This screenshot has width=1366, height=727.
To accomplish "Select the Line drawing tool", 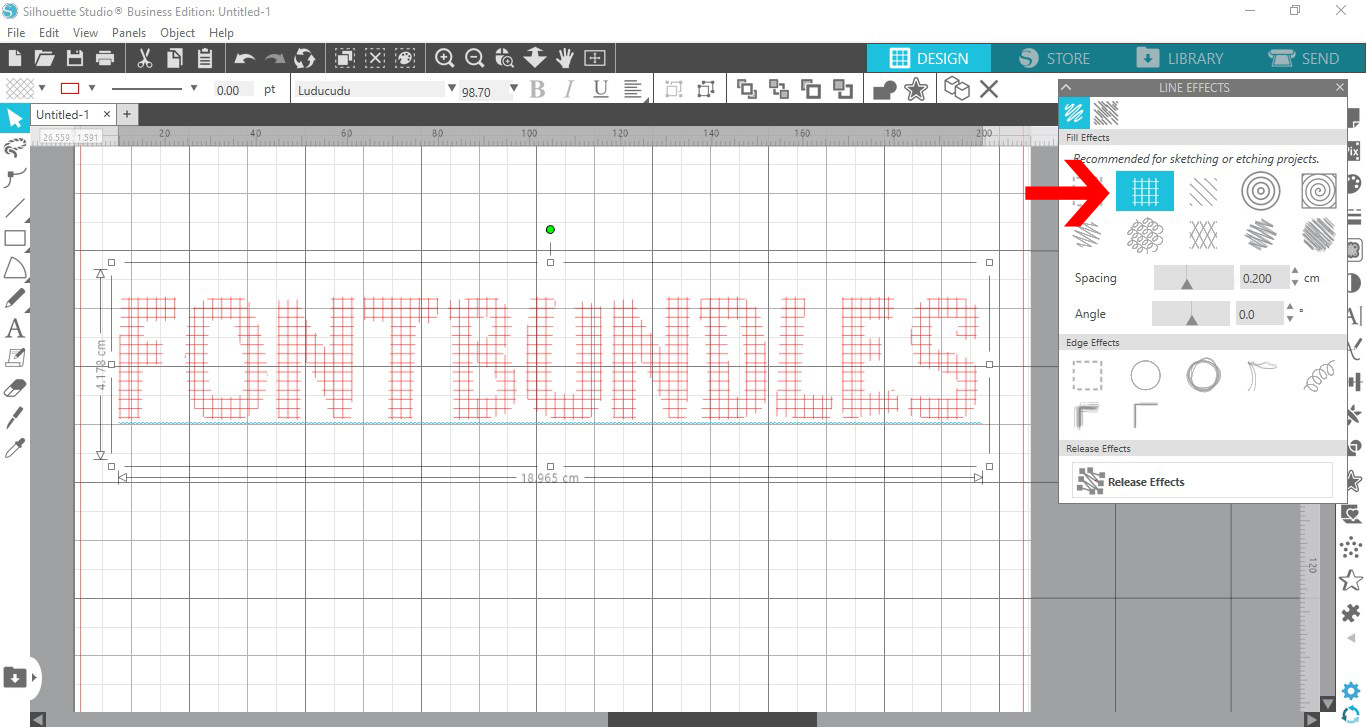I will (14, 208).
